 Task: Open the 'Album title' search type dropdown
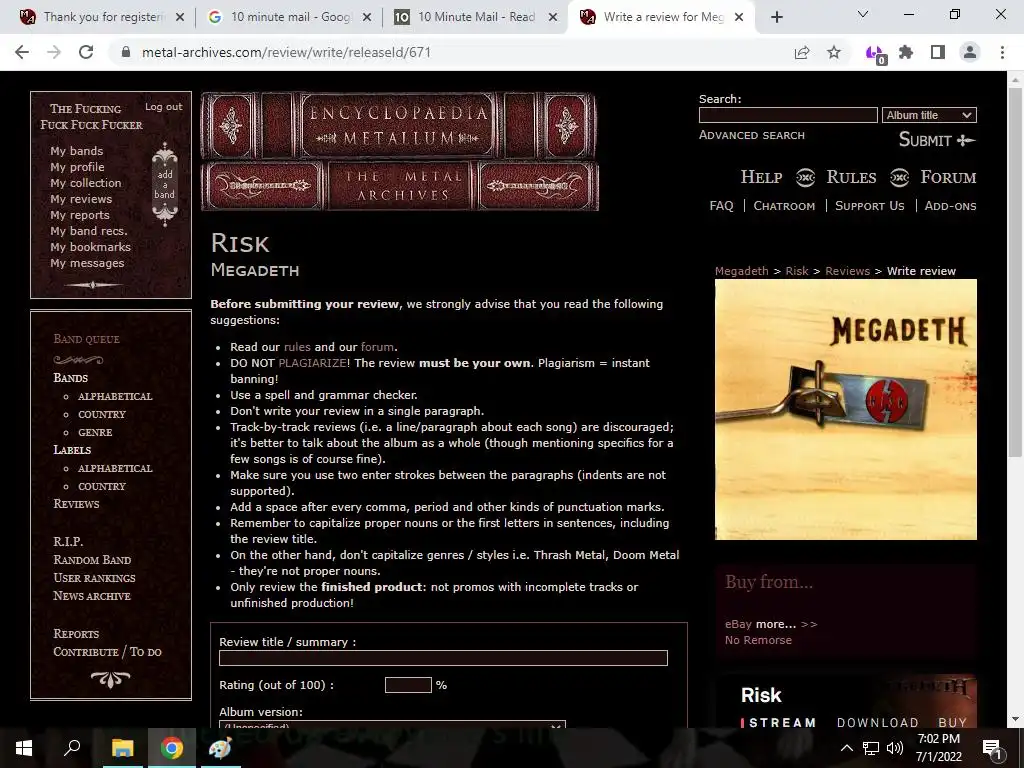click(x=929, y=115)
